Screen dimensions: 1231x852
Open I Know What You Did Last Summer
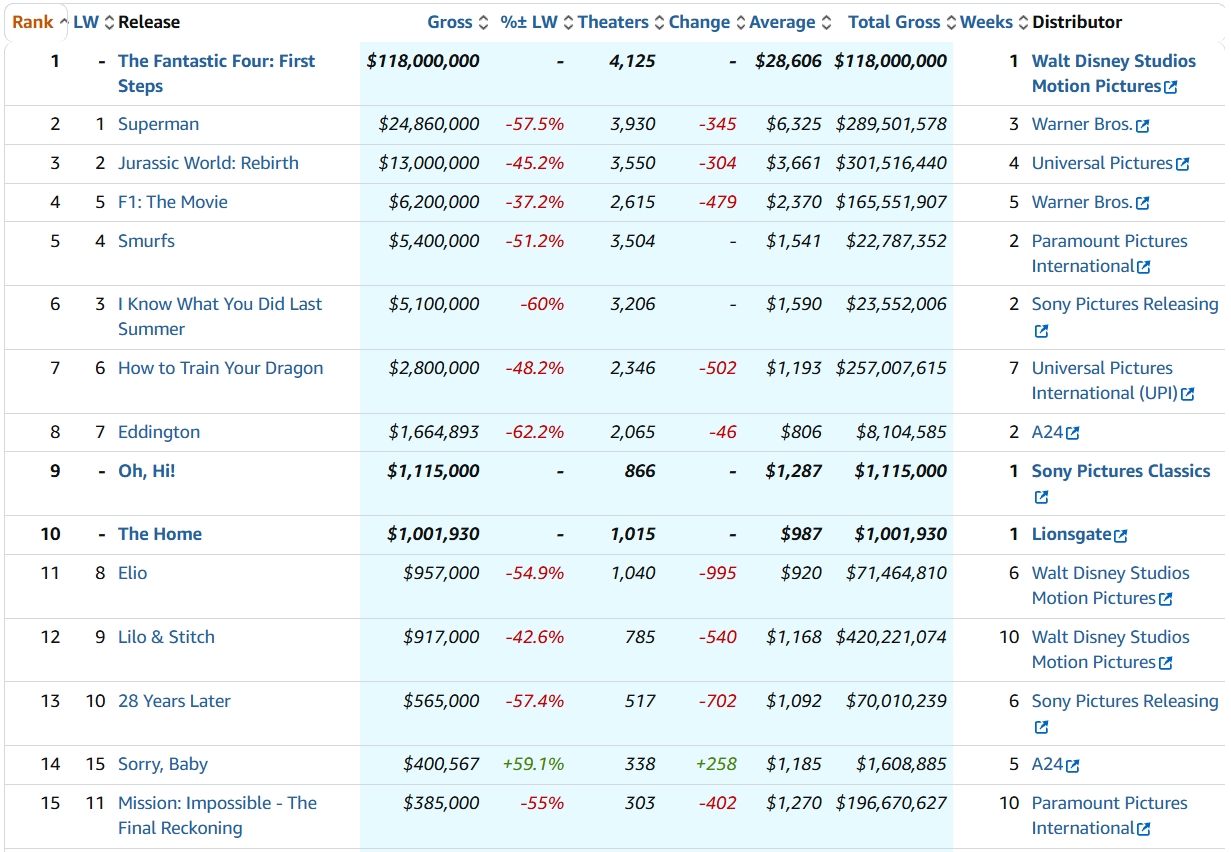(220, 316)
